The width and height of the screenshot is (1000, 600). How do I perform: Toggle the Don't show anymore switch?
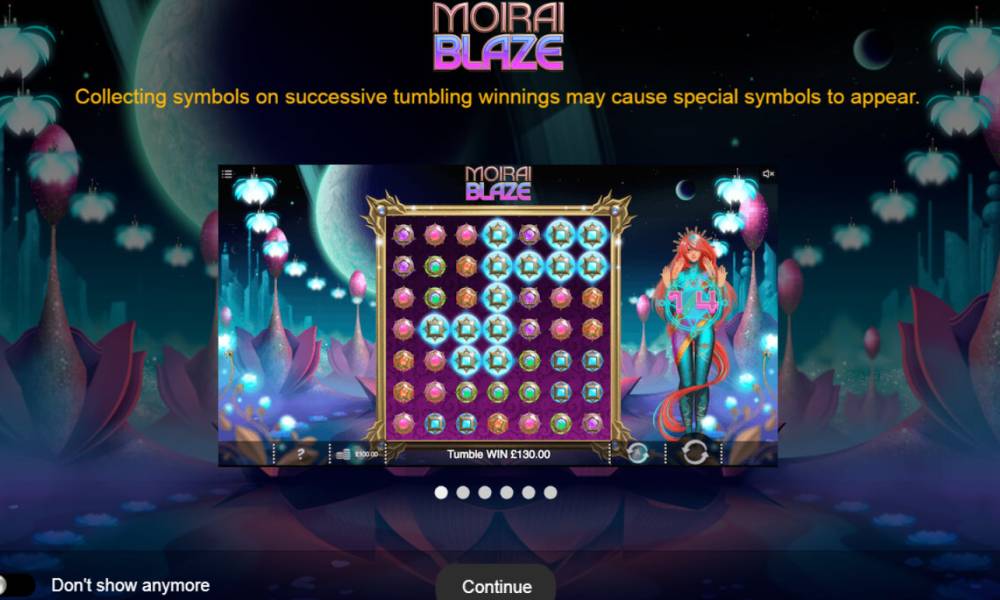(16, 585)
